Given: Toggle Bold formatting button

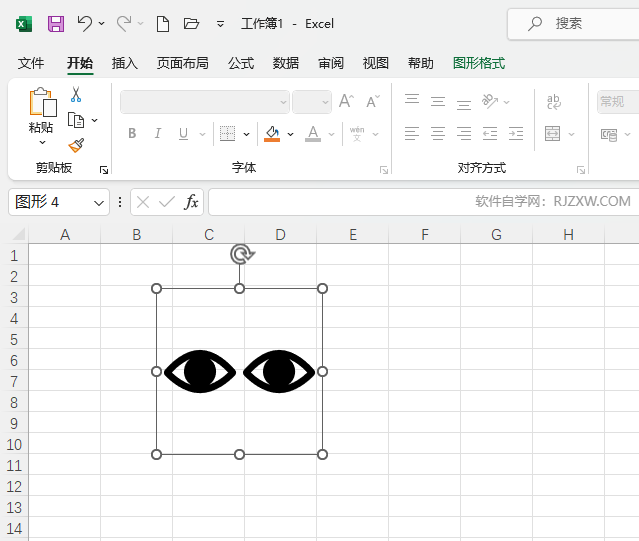Looking at the screenshot, I should (132, 134).
